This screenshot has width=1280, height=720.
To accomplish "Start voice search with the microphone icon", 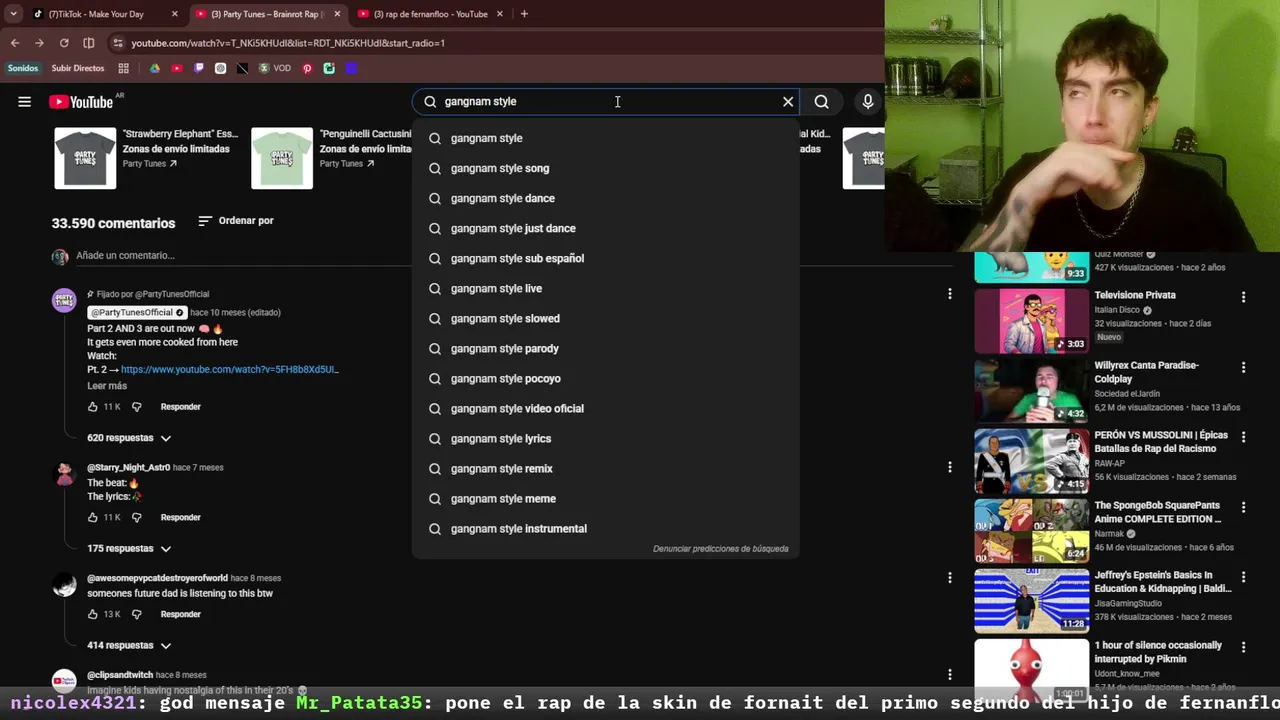I will click(867, 101).
